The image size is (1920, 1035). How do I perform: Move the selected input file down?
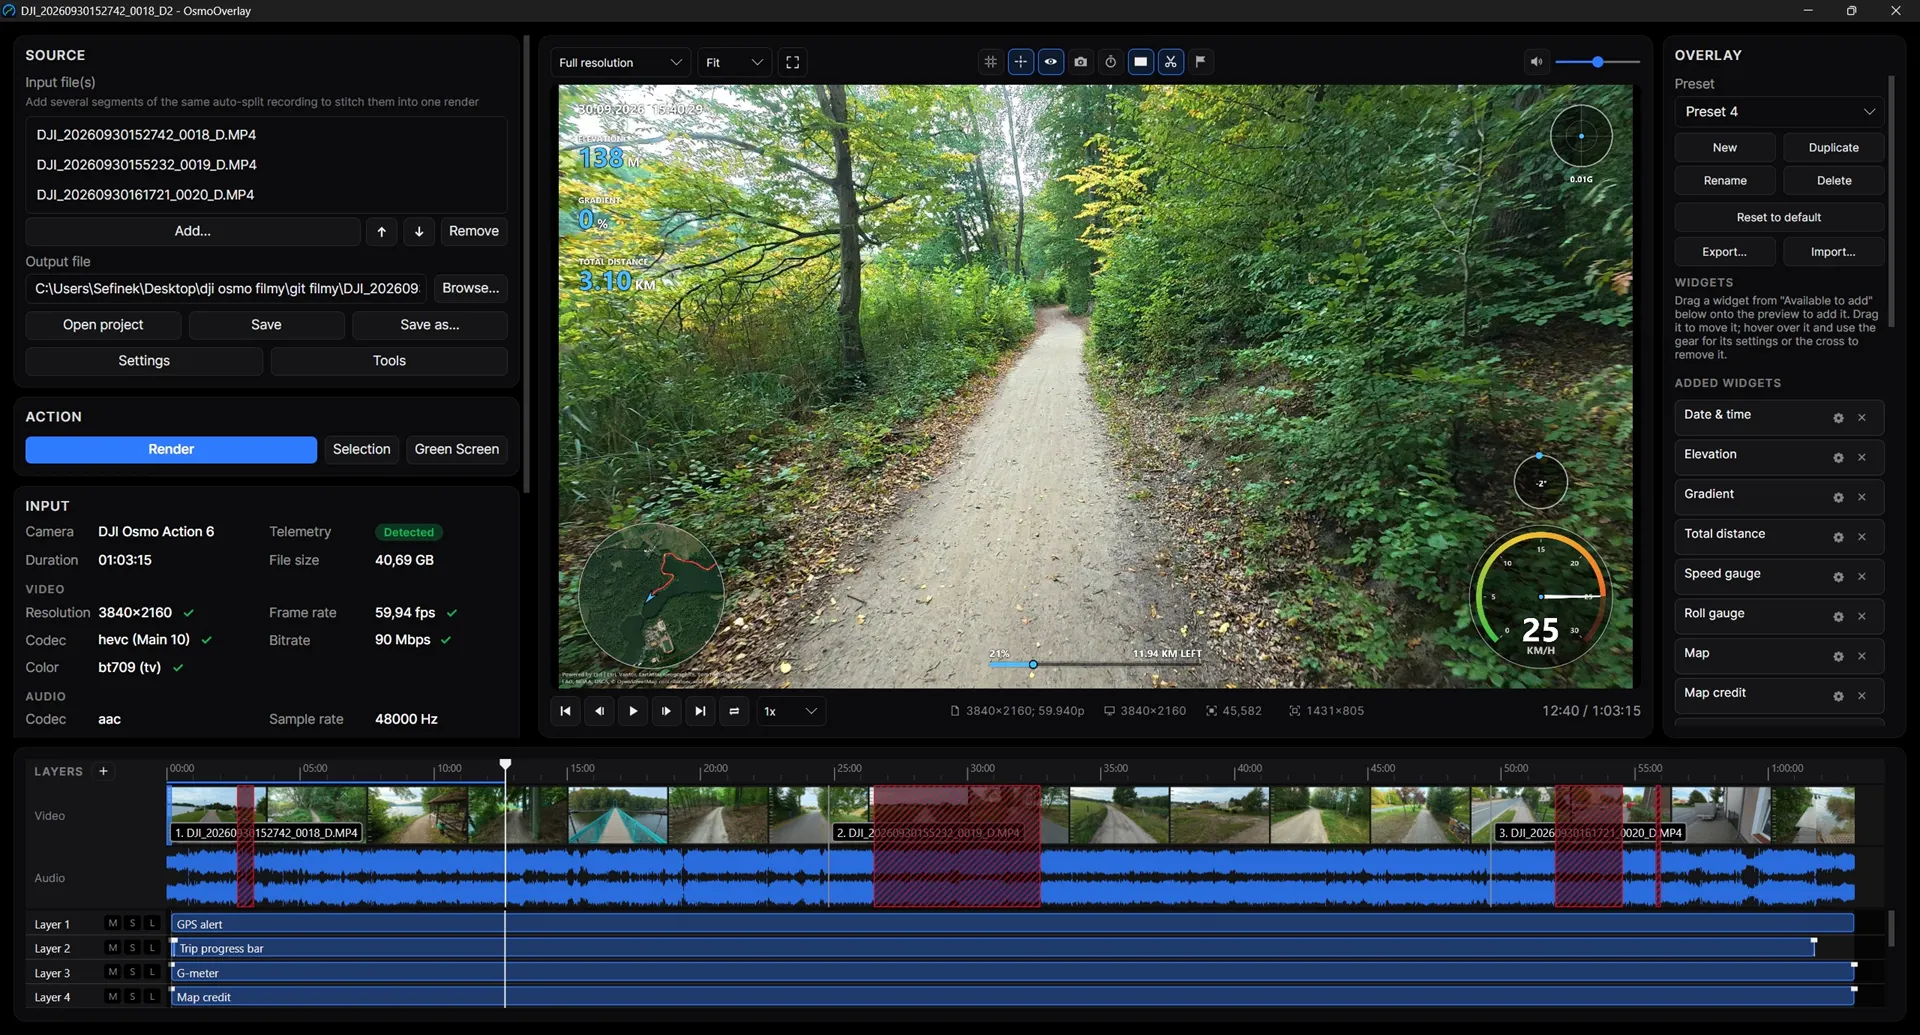click(419, 231)
